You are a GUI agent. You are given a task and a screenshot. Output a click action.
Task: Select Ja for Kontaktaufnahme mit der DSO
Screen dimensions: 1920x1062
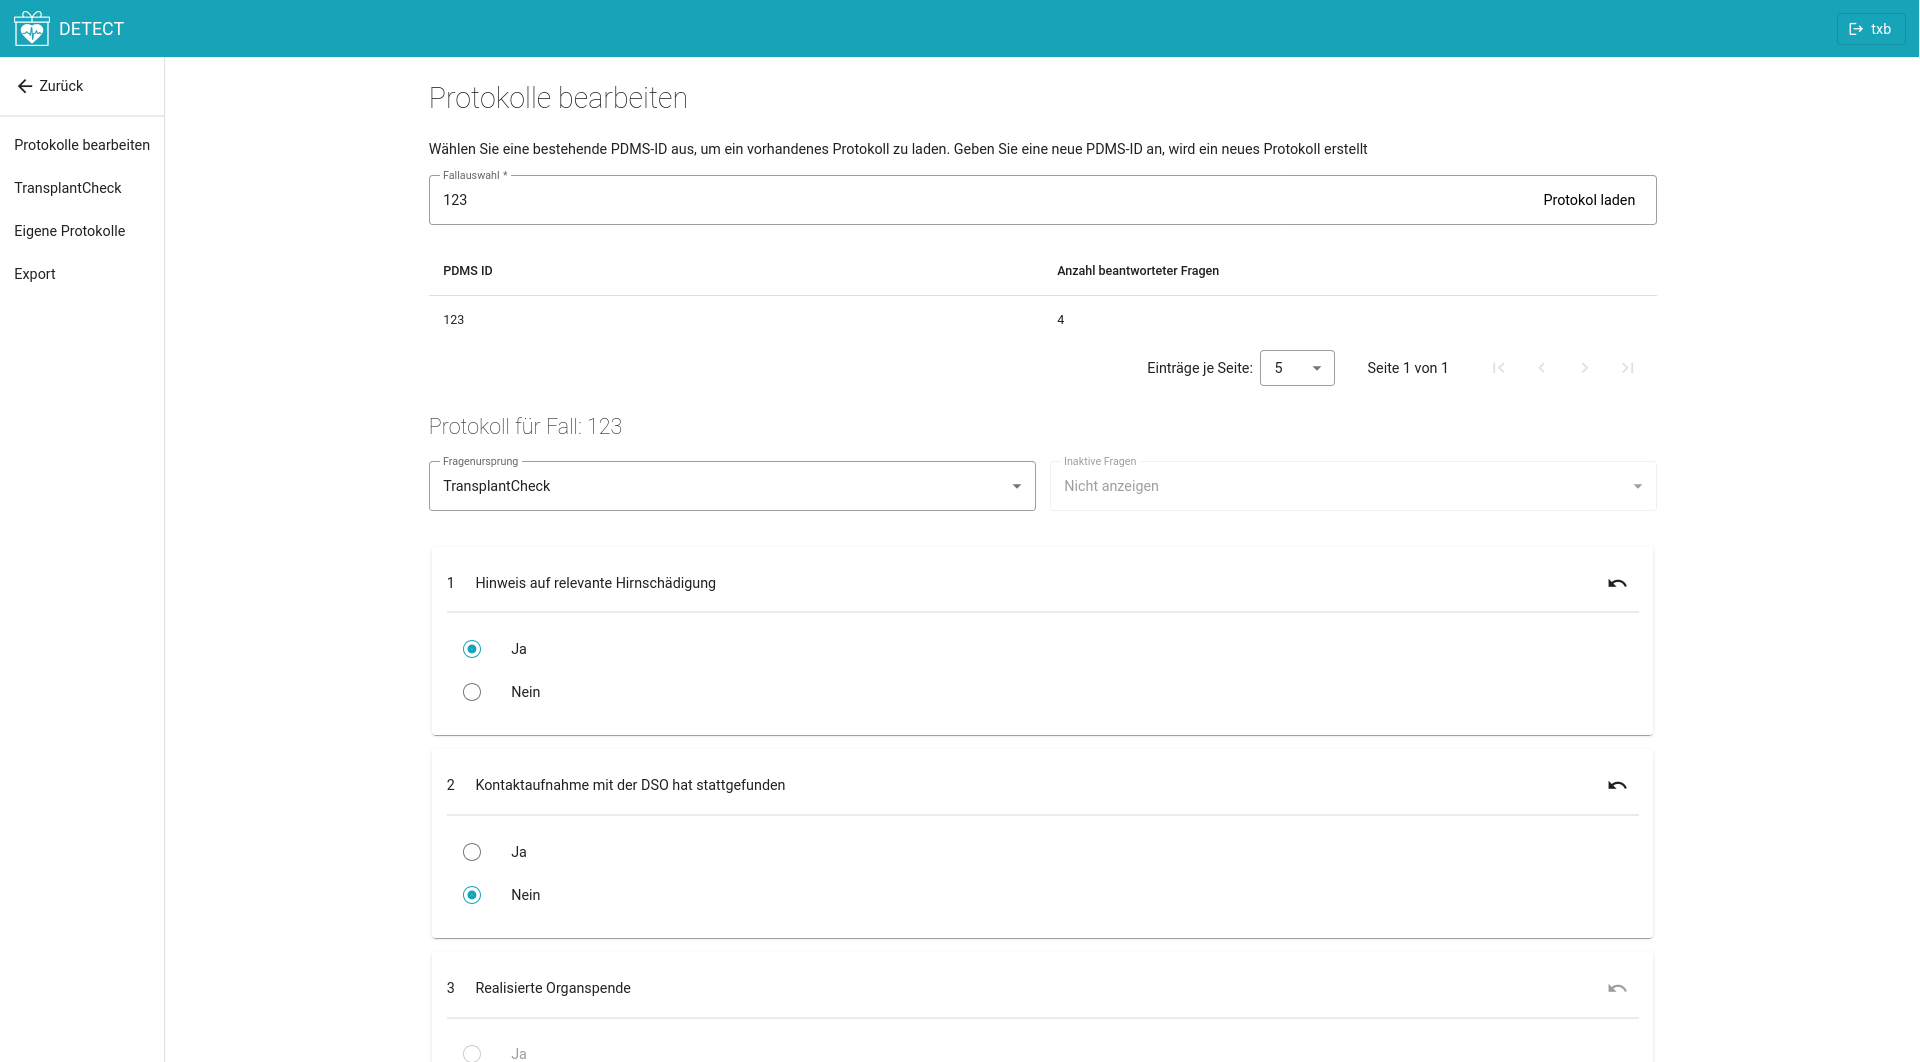tap(472, 852)
